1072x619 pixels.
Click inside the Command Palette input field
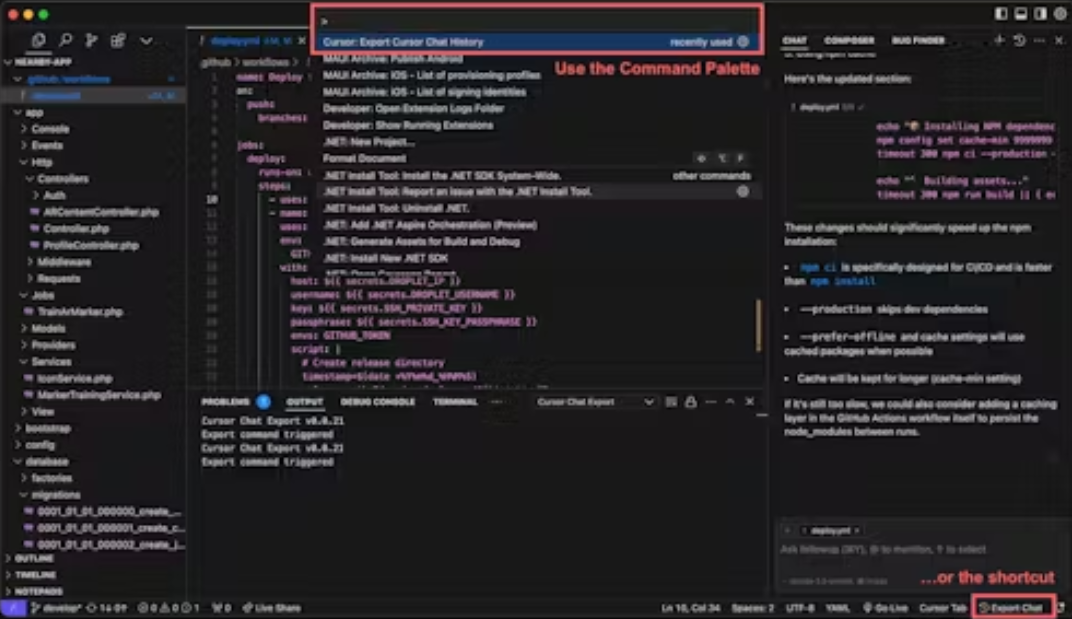(x=540, y=20)
